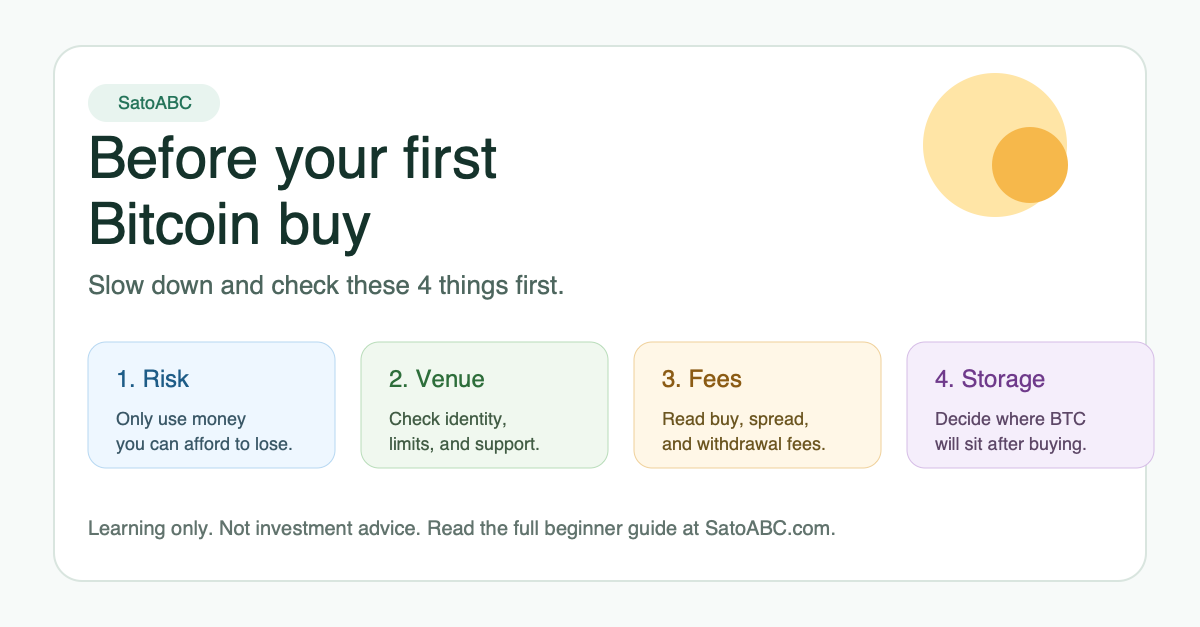Select the '3. Fees' card
This screenshot has width=1200, height=627.
coord(757,405)
